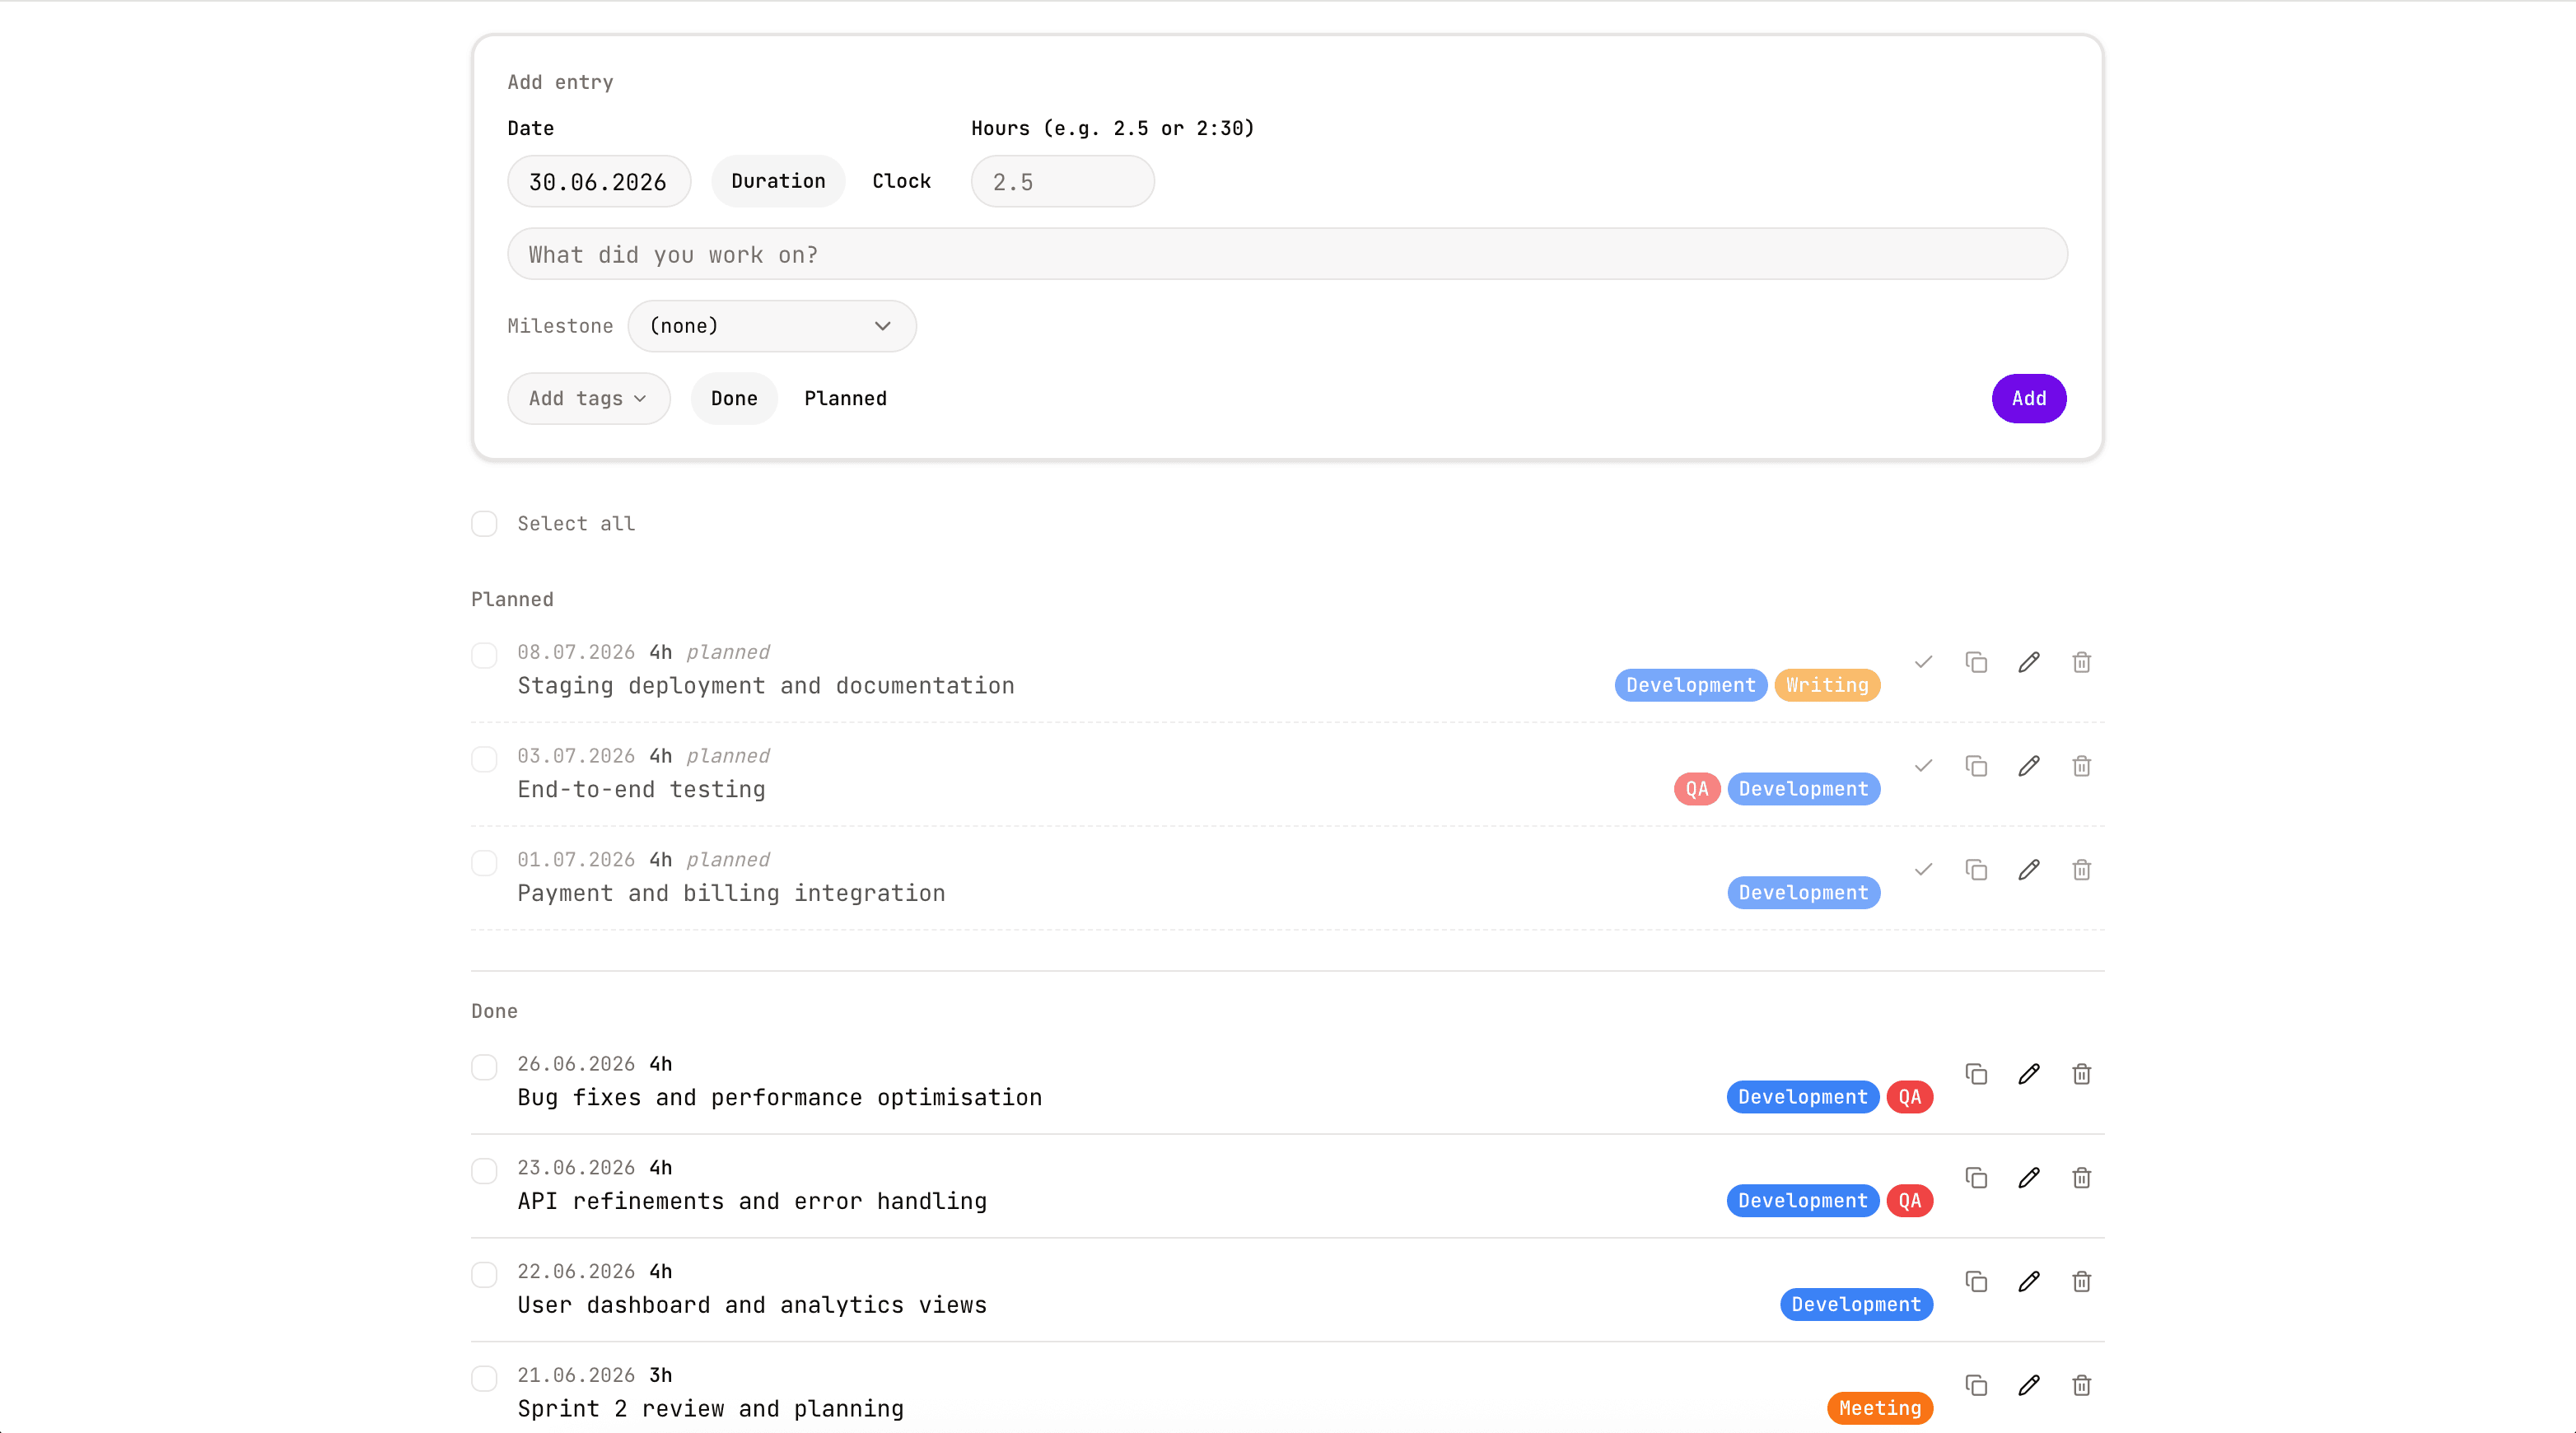
Task: Delete the API refinements and error handling entry
Action: [x=2082, y=1178]
